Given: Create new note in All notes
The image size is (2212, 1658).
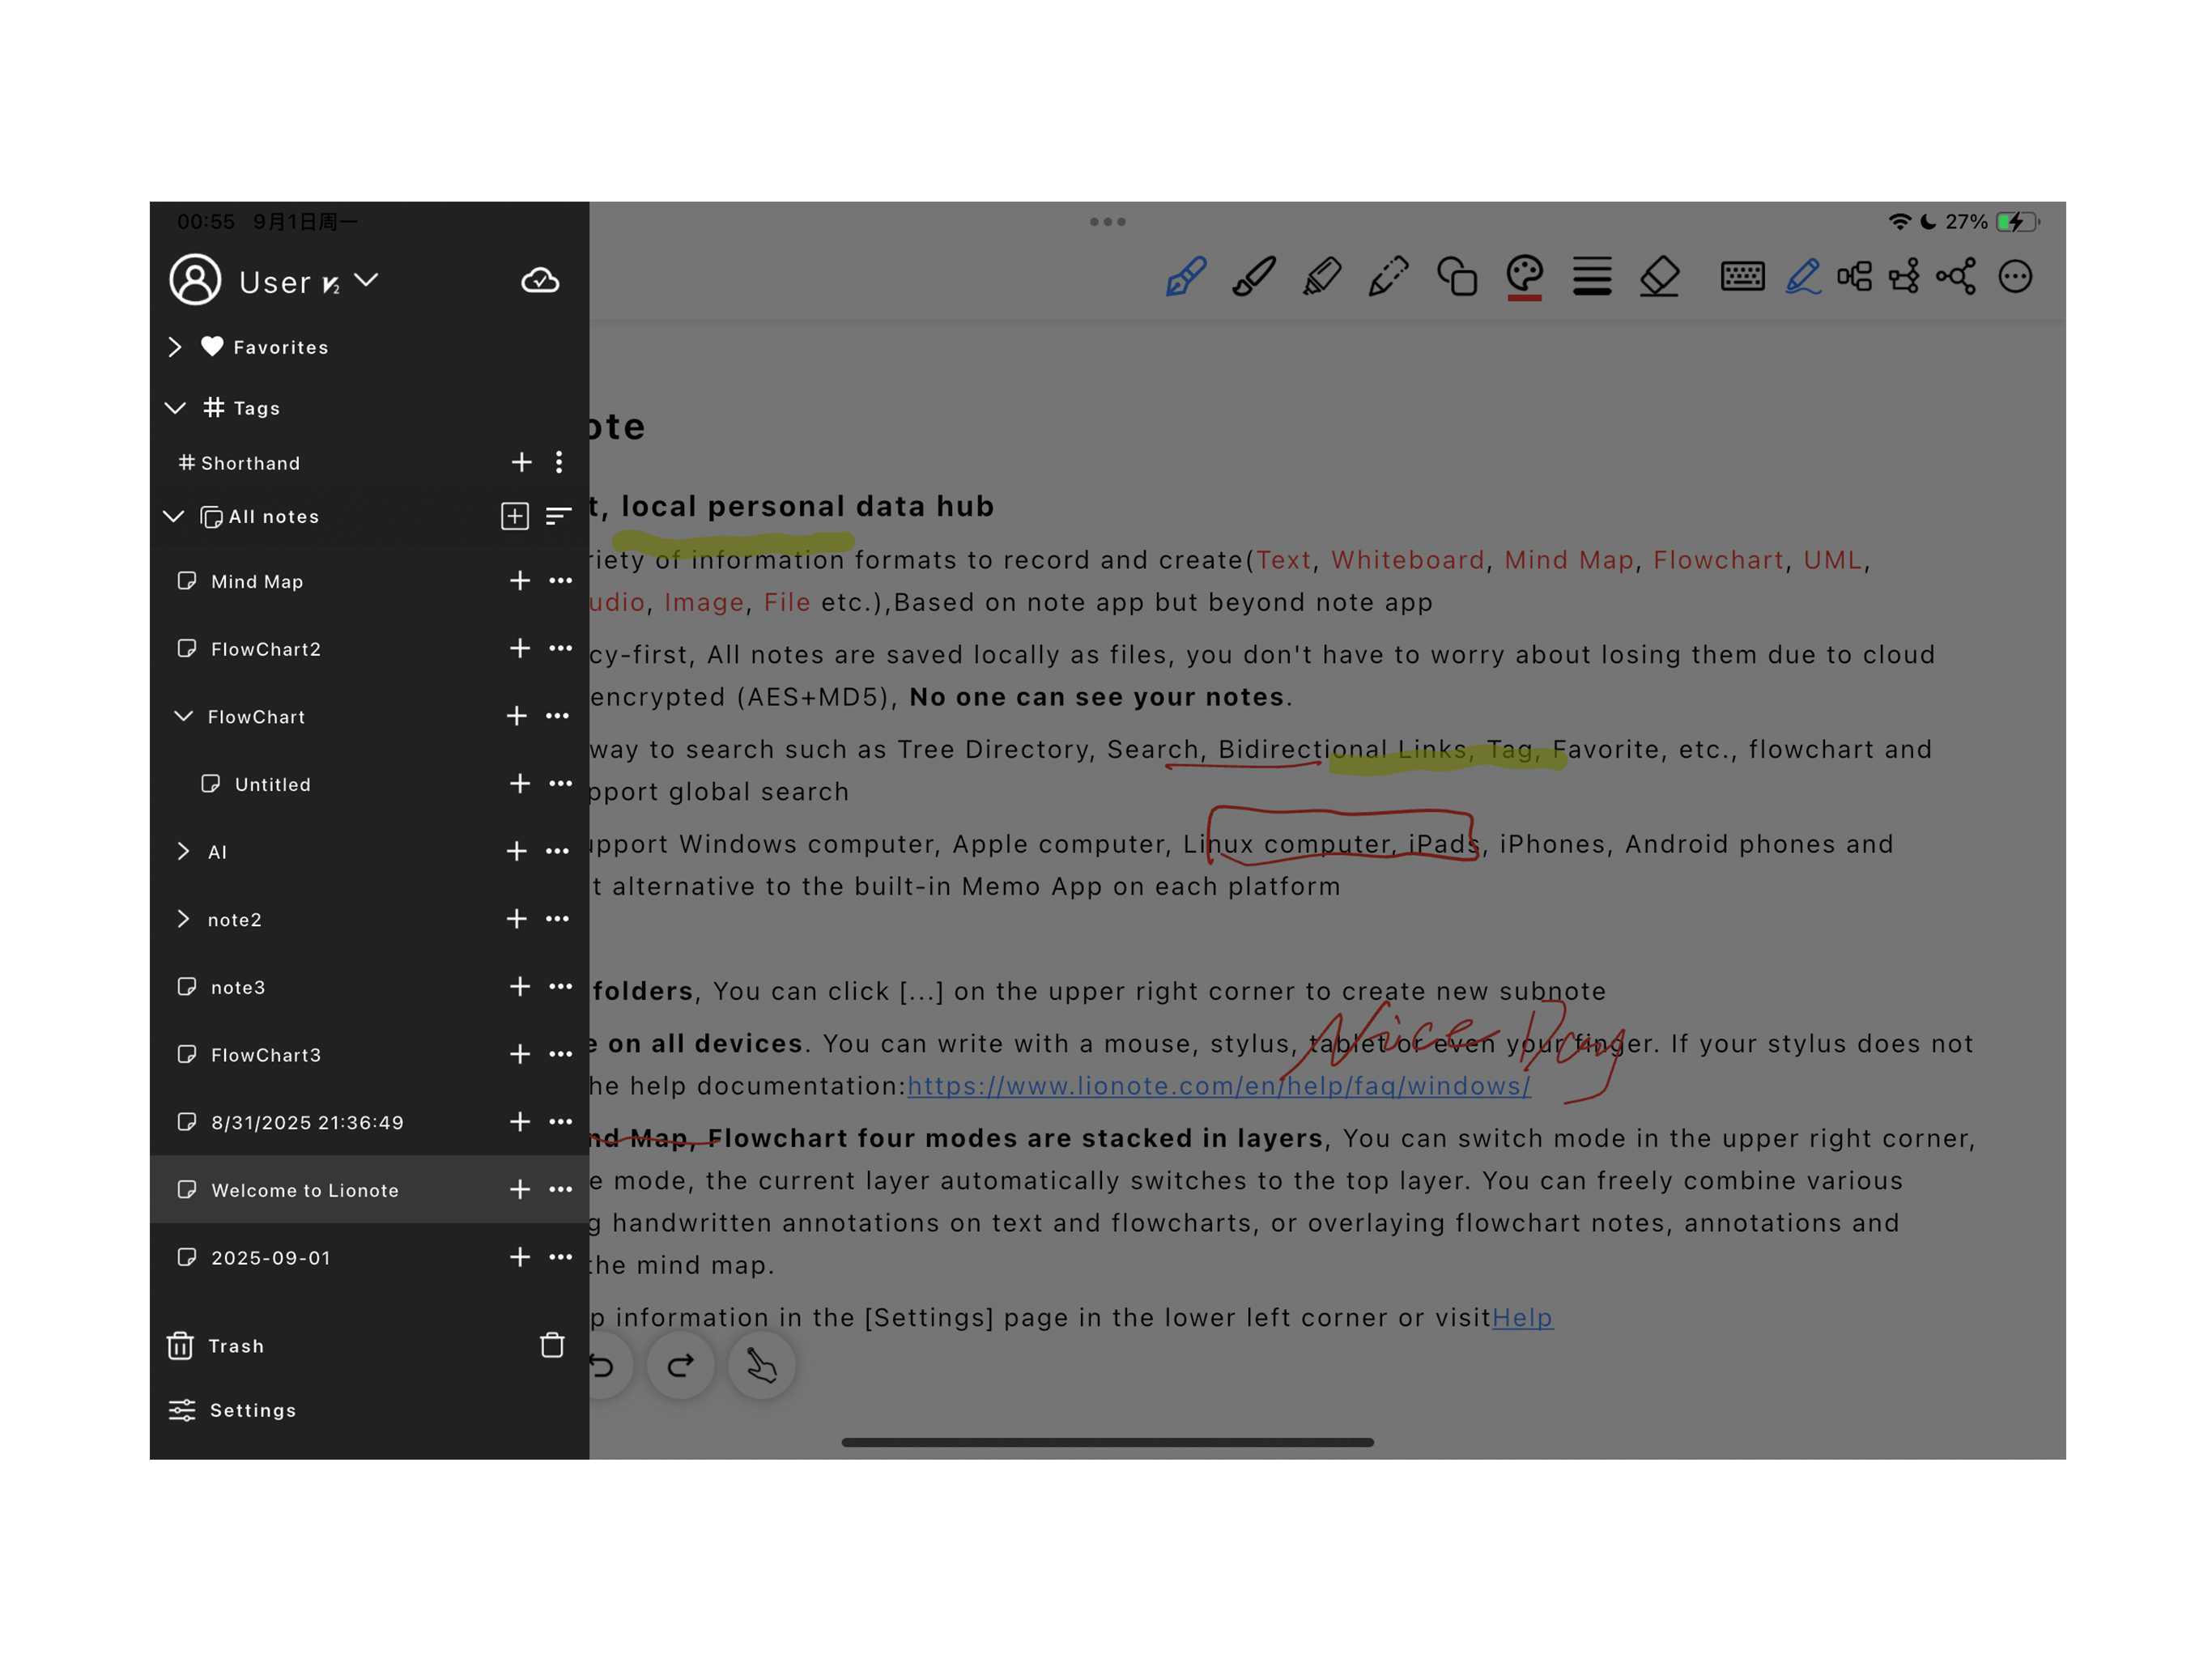Looking at the screenshot, I should pyautogui.click(x=515, y=516).
